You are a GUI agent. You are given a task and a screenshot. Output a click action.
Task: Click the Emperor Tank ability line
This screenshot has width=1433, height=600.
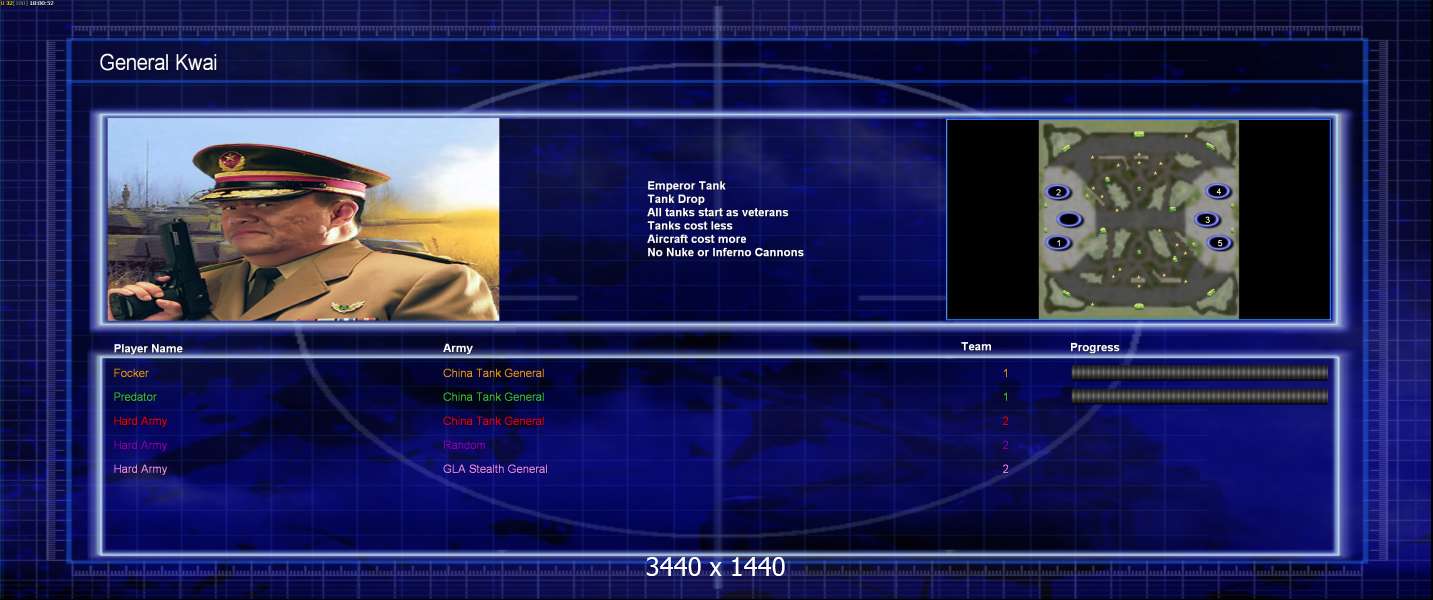(x=687, y=186)
